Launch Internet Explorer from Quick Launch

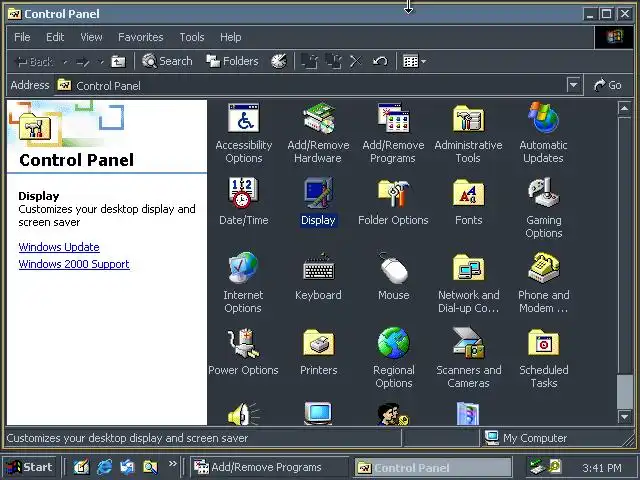click(x=104, y=467)
